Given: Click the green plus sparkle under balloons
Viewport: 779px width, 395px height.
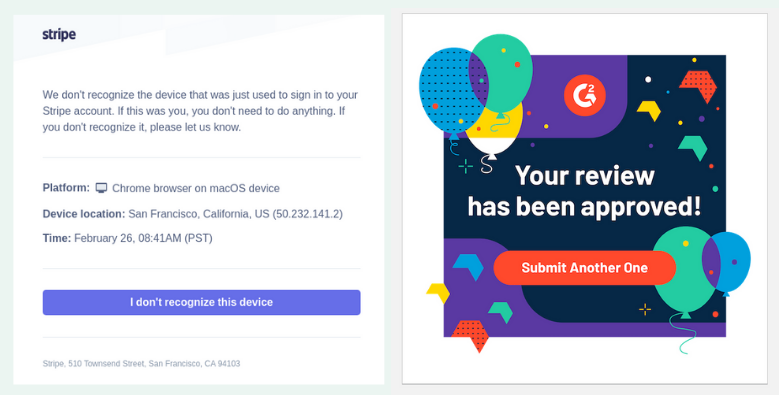Looking at the screenshot, I should click(466, 166).
